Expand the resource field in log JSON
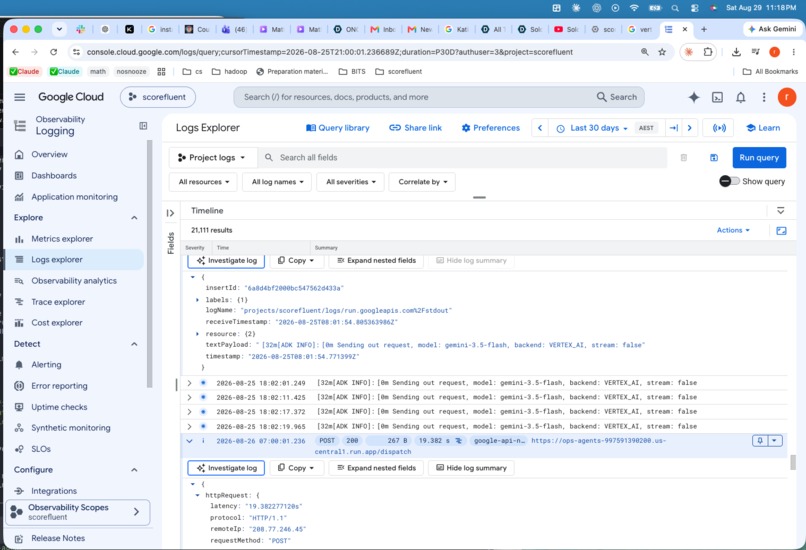The image size is (806, 550). pos(197,334)
